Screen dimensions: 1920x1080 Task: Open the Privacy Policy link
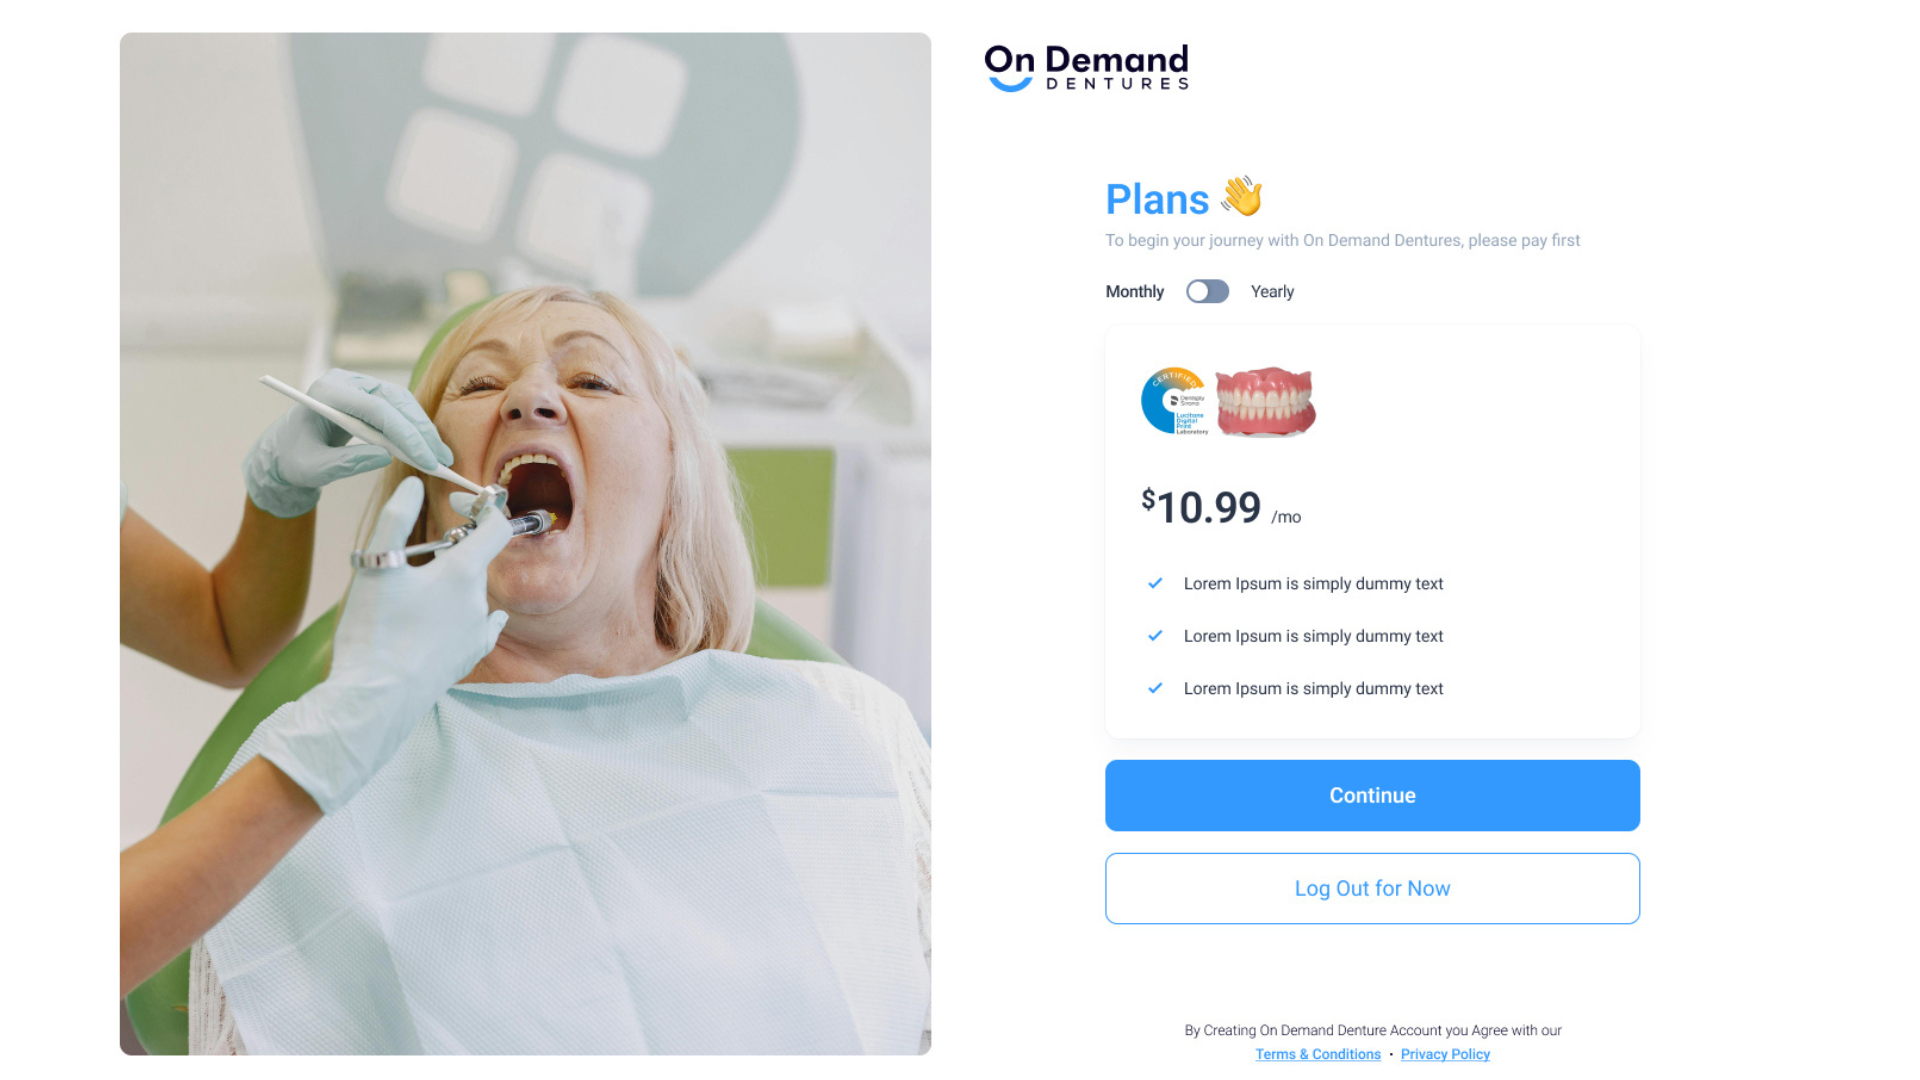coord(1445,1054)
